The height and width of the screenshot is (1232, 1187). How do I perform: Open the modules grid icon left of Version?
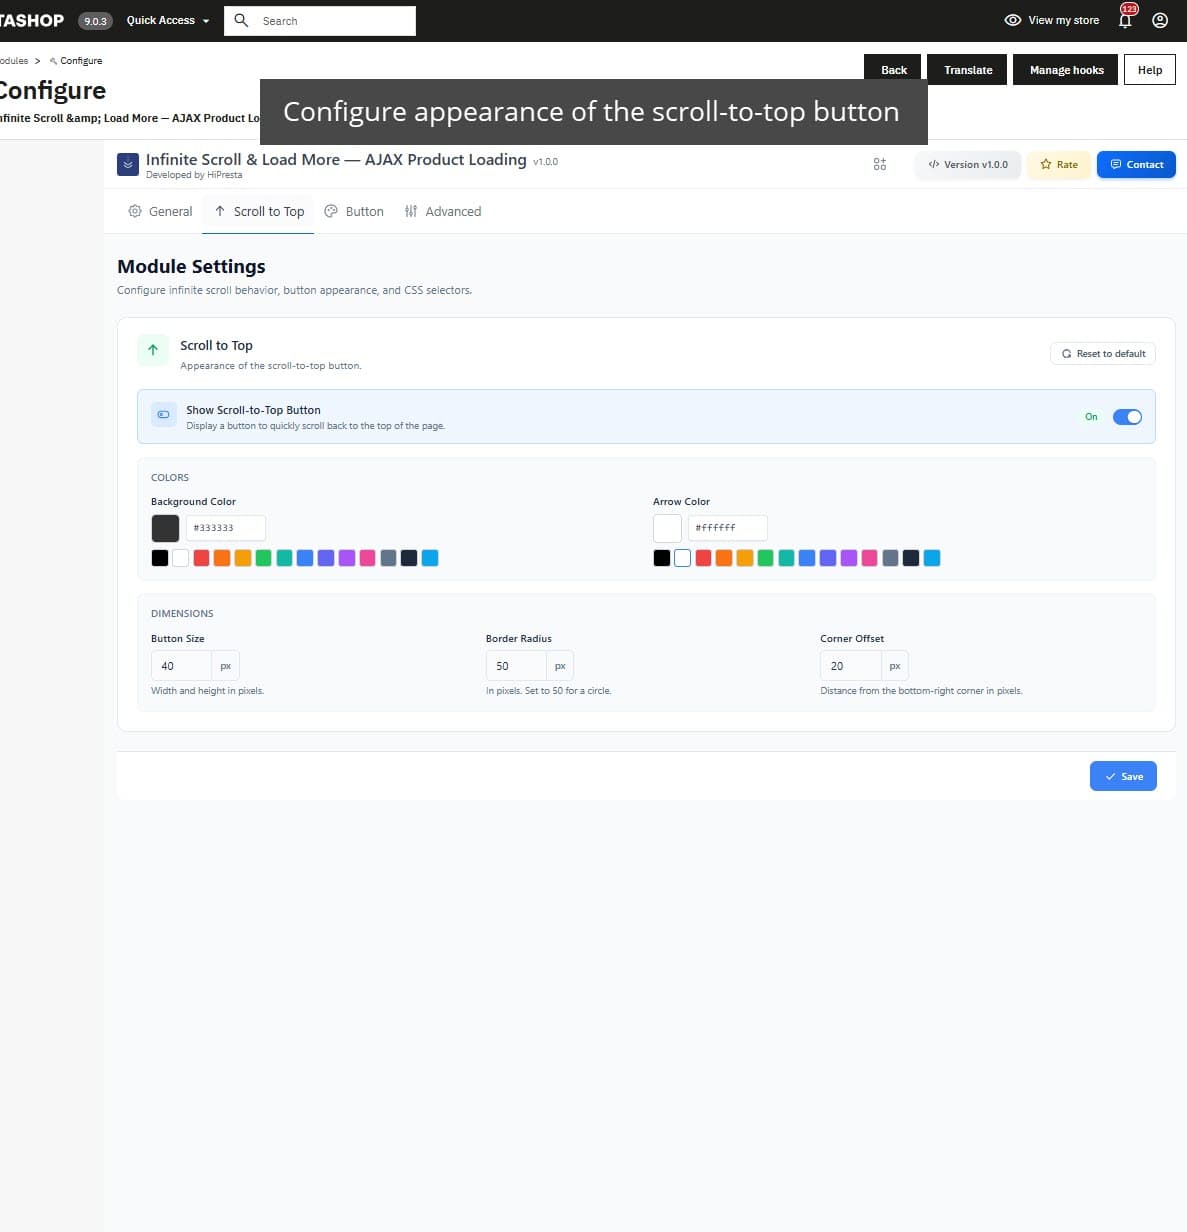(880, 164)
